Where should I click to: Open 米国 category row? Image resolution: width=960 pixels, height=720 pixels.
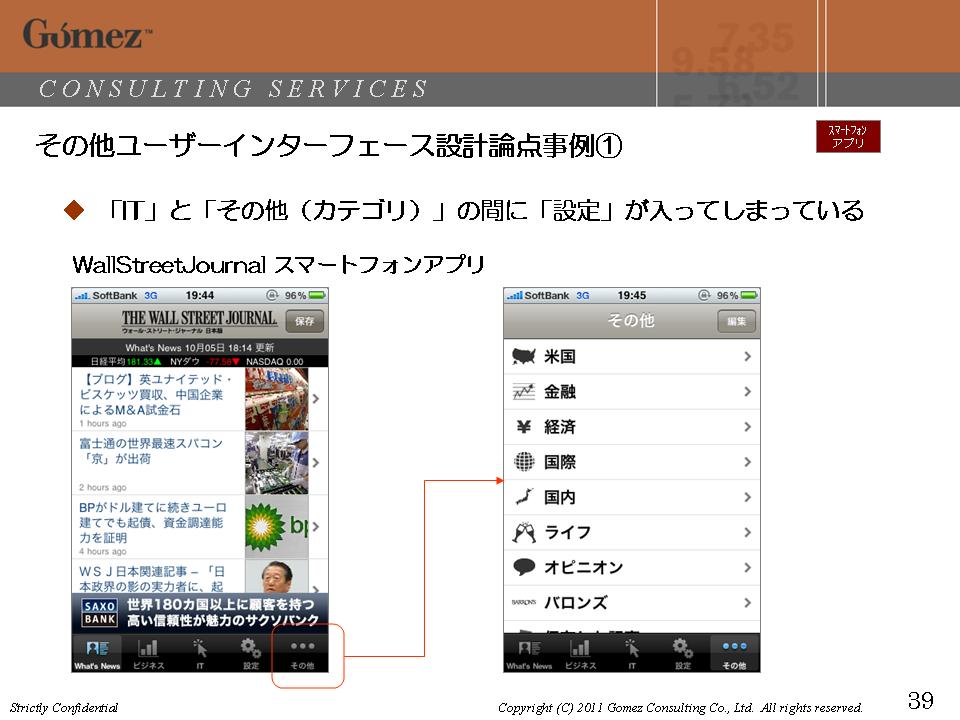(x=631, y=356)
